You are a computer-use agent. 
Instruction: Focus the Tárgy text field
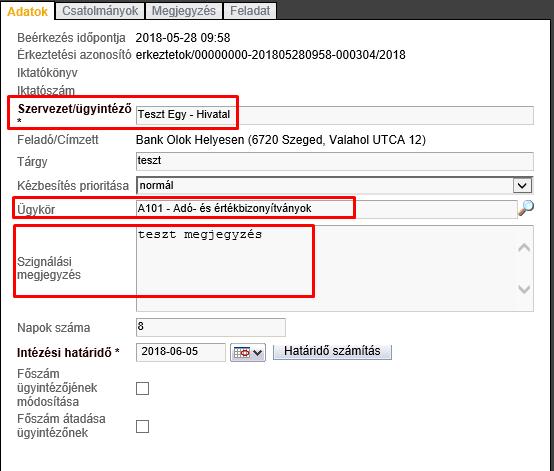[335, 161]
